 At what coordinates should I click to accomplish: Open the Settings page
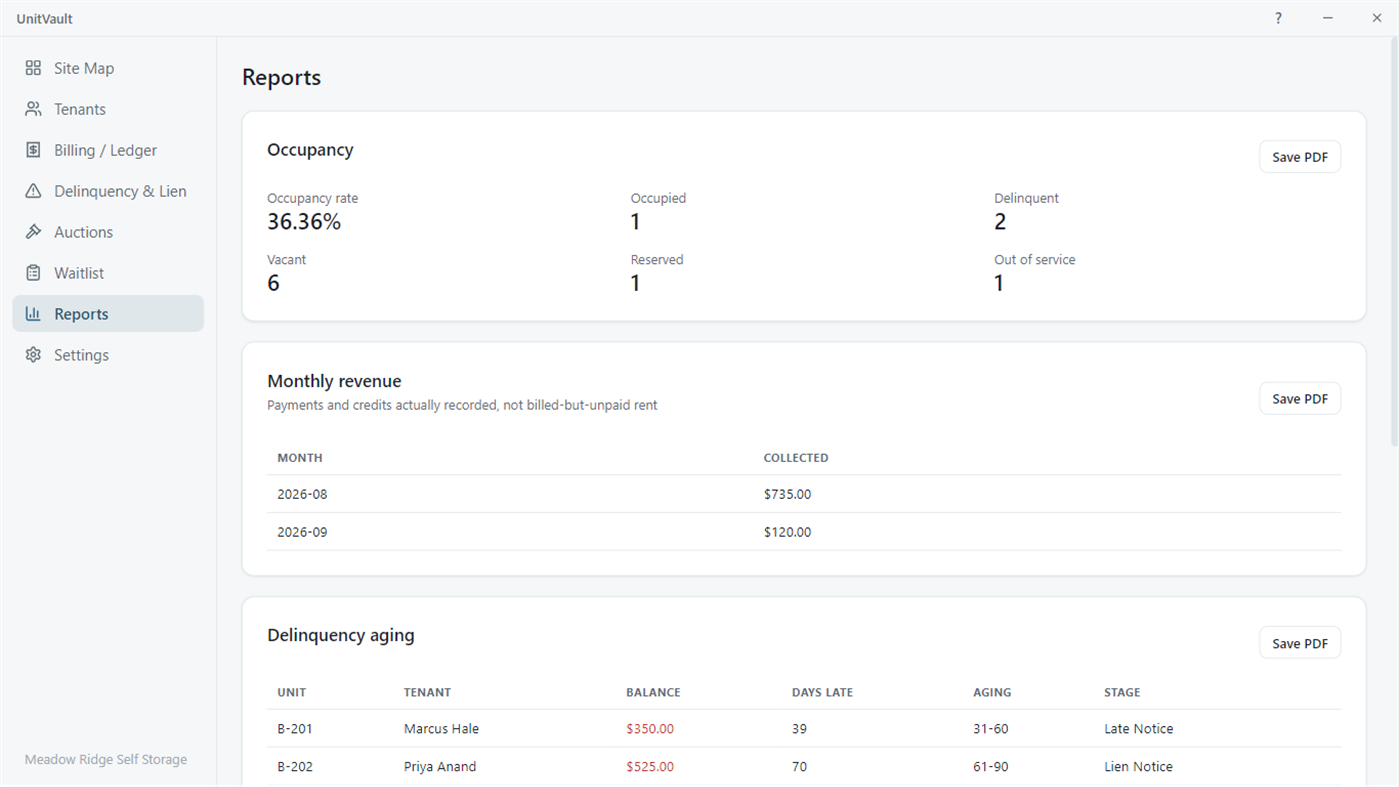click(x=108, y=355)
